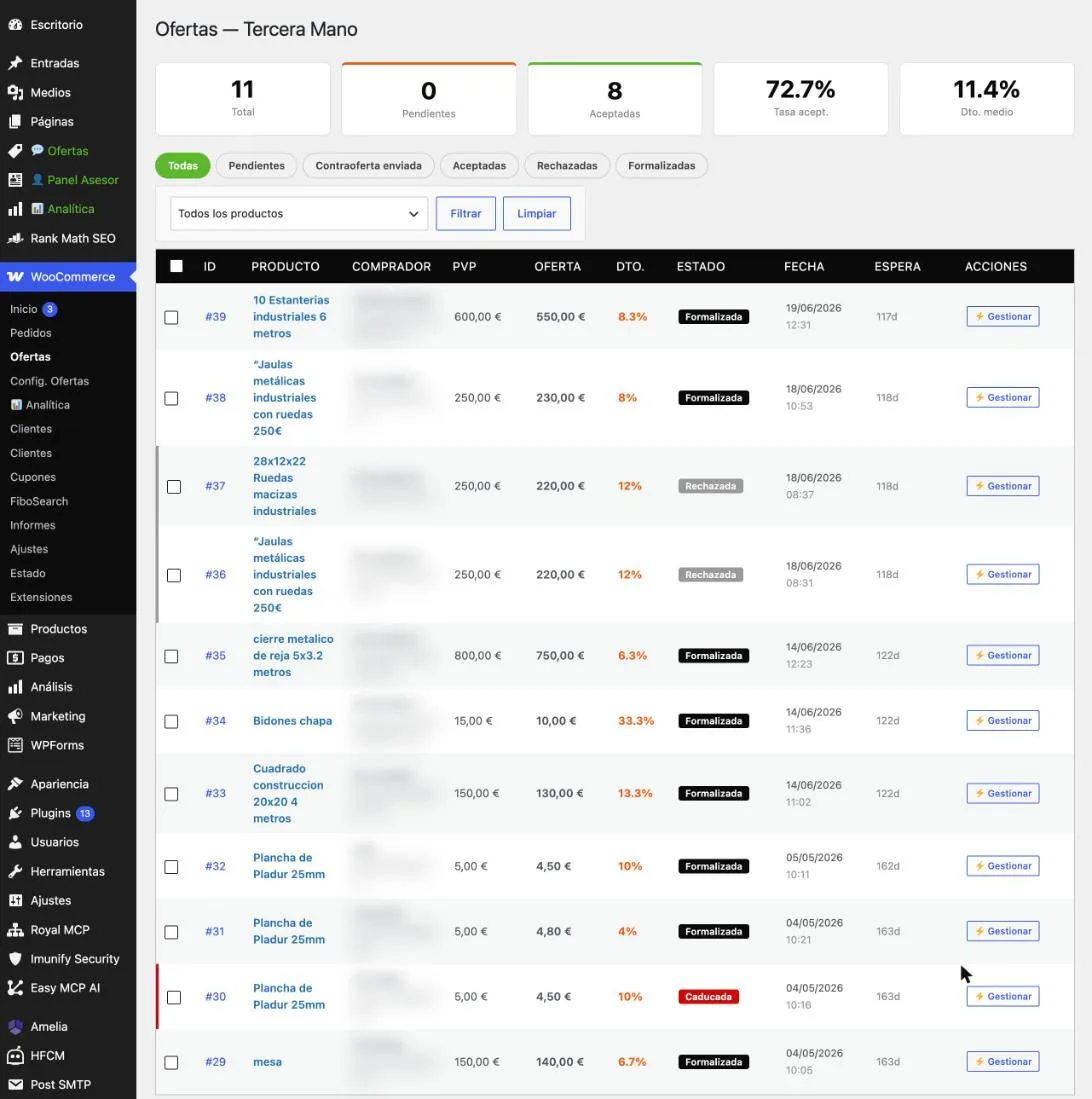This screenshot has width=1092, height=1099.
Task: Click the WPForms icon
Action: click(x=15, y=745)
